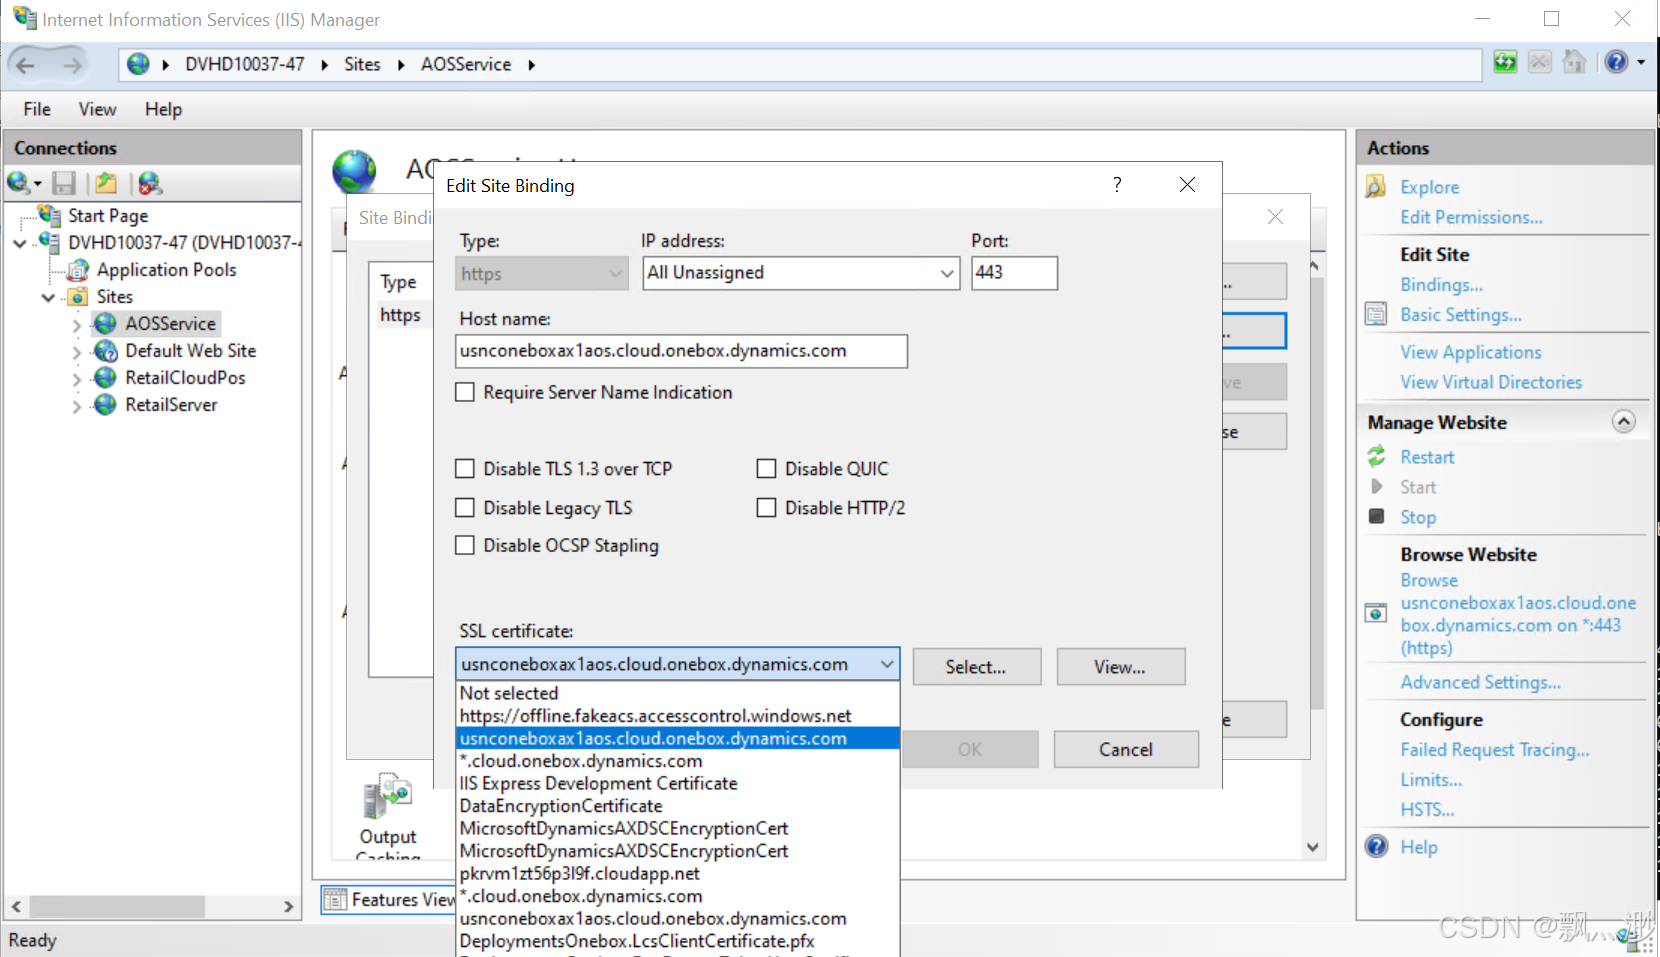This screenshot has height=957, width=1660.
Task: Click the Edit Site Binding help question mark
Action: [1117, 185]
